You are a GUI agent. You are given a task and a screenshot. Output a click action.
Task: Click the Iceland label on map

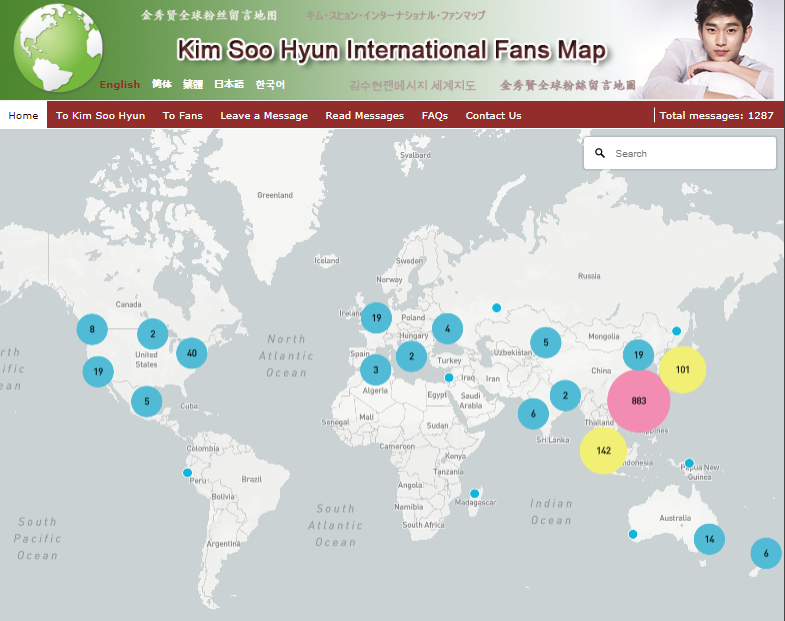point(327,260)
